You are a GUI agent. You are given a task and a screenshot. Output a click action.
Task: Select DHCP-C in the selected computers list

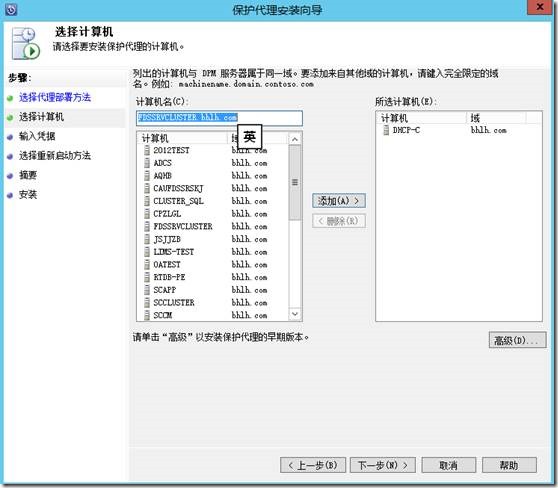tap(406, 130)
